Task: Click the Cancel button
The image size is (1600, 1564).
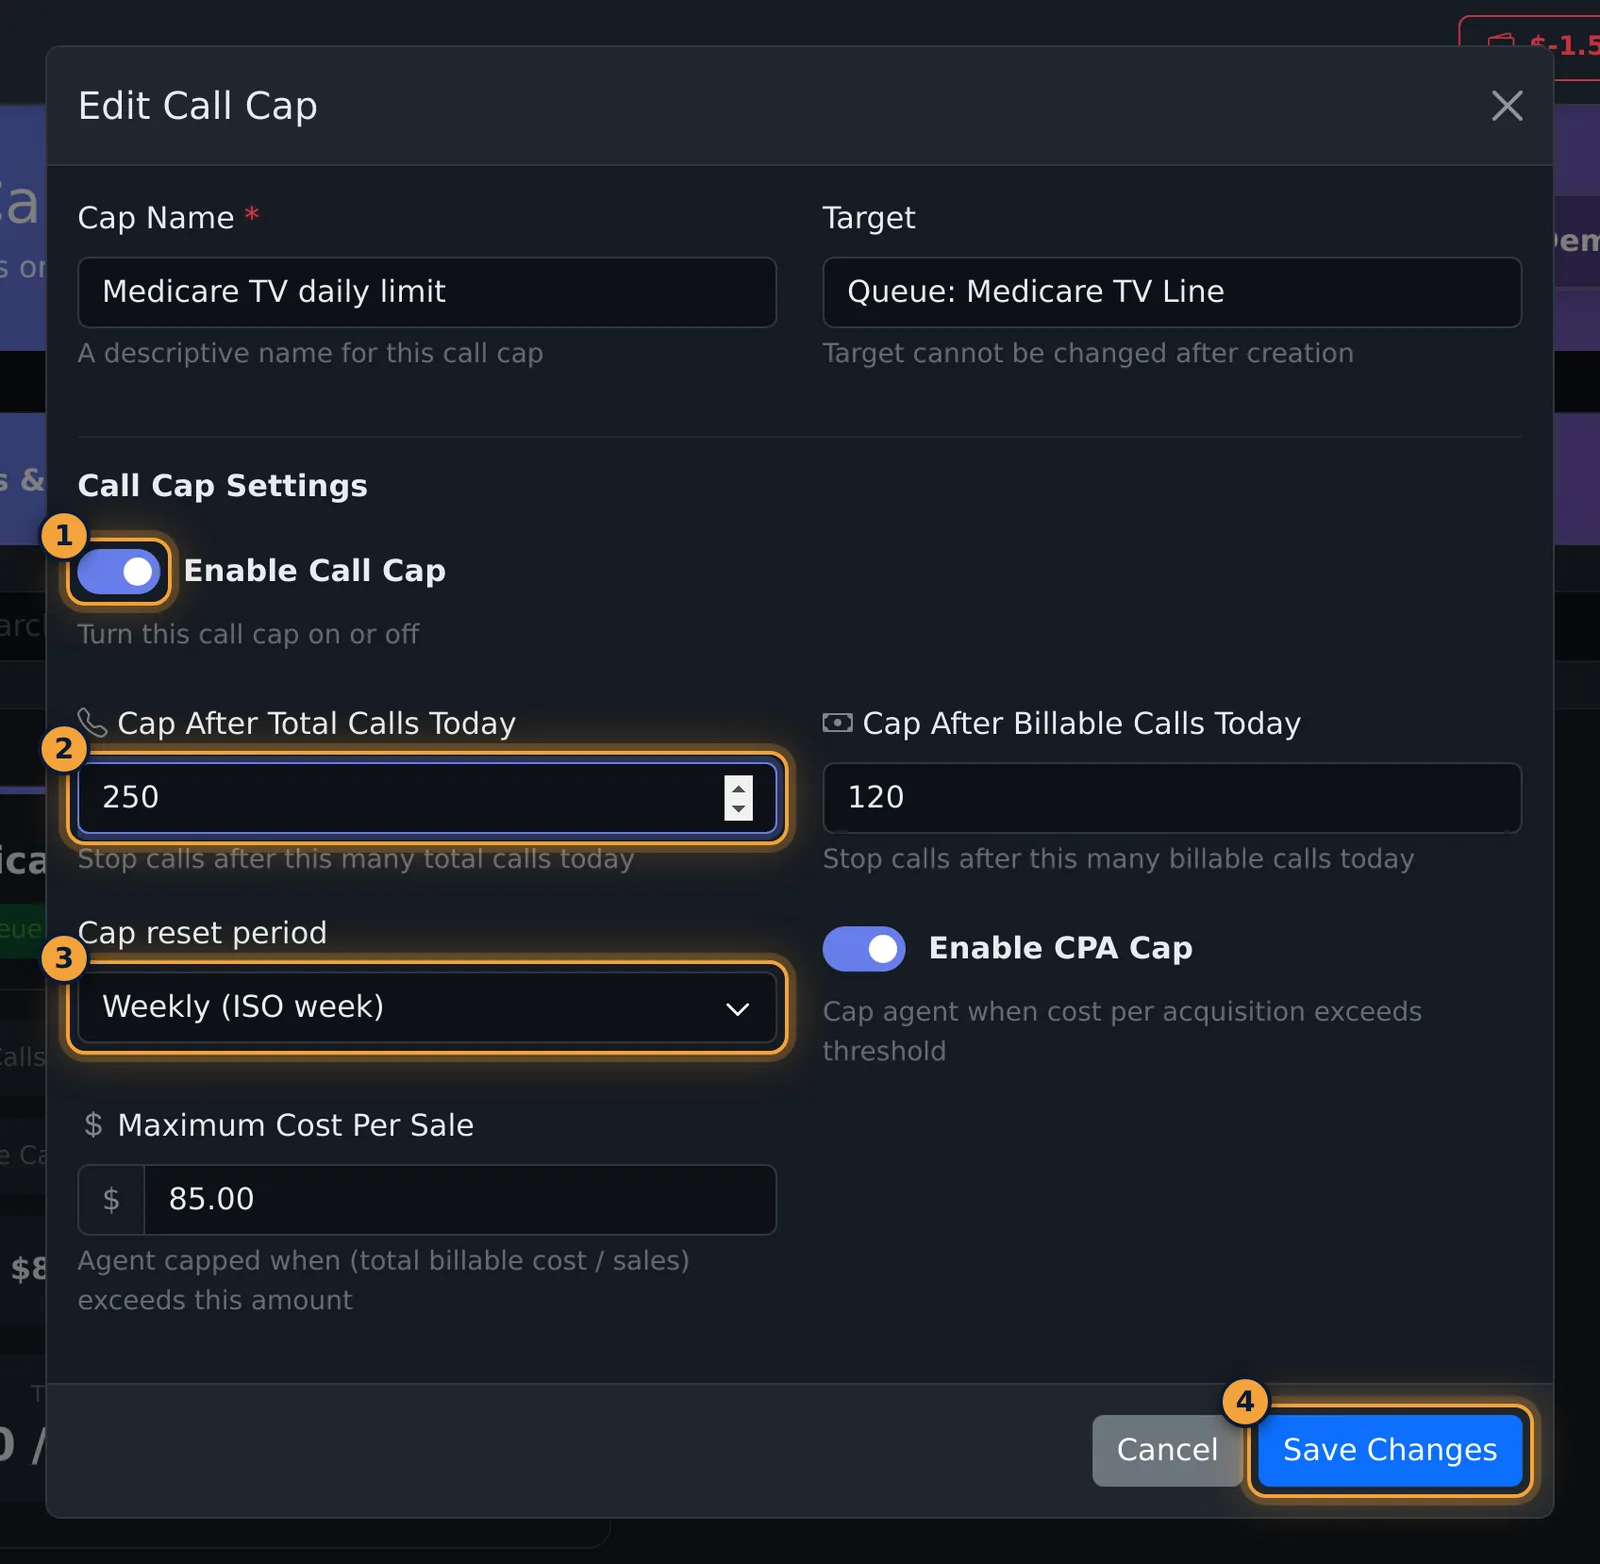Action: tap(1167, 1450)
